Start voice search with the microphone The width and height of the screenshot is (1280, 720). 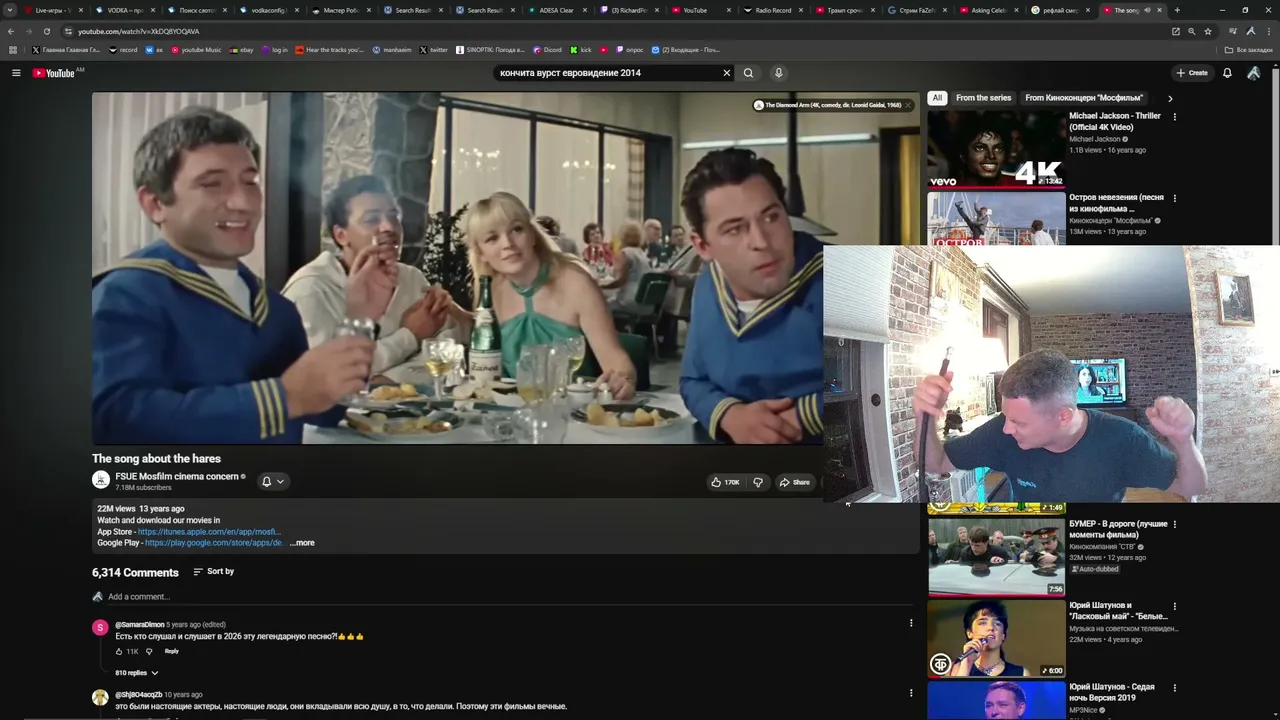(x=778, y=73)
